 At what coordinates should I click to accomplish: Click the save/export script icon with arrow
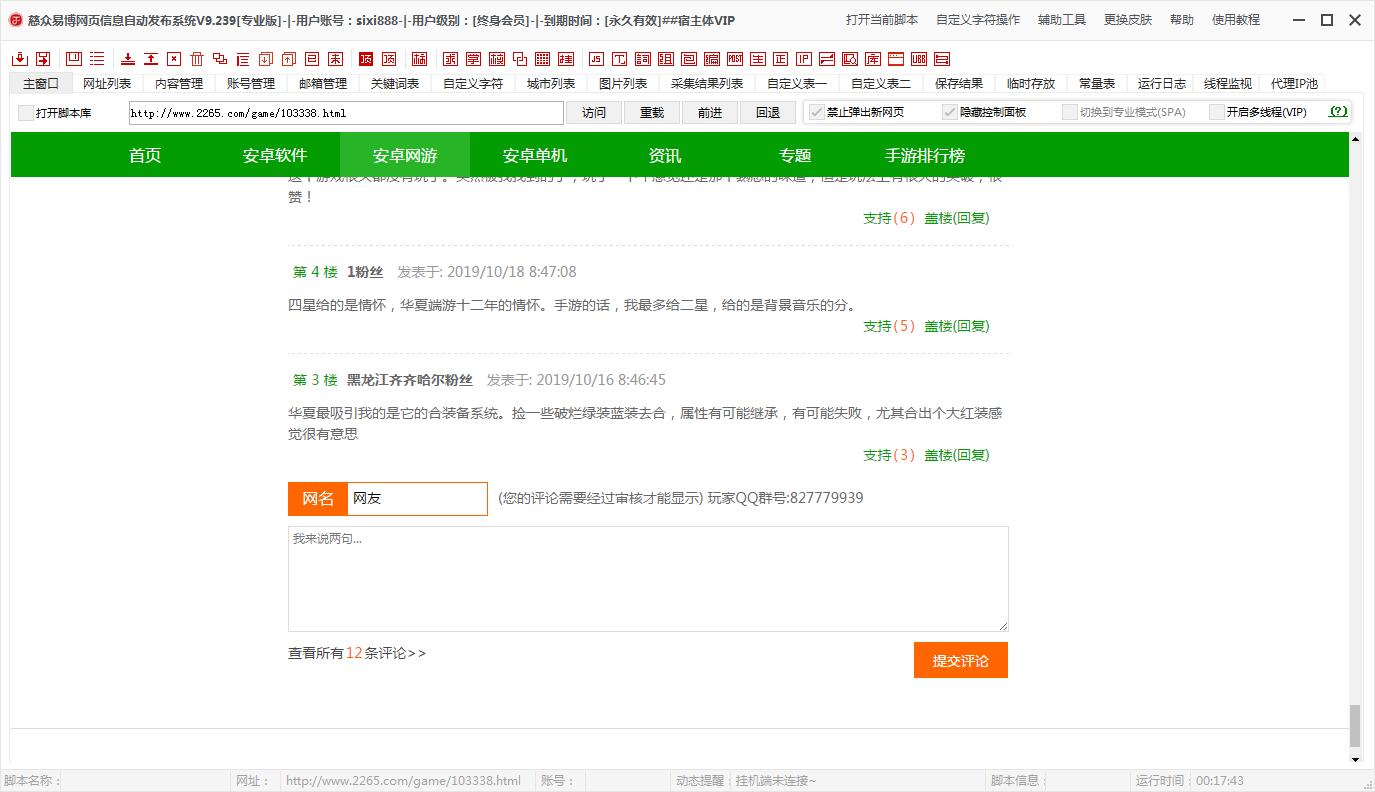(43, 59)
